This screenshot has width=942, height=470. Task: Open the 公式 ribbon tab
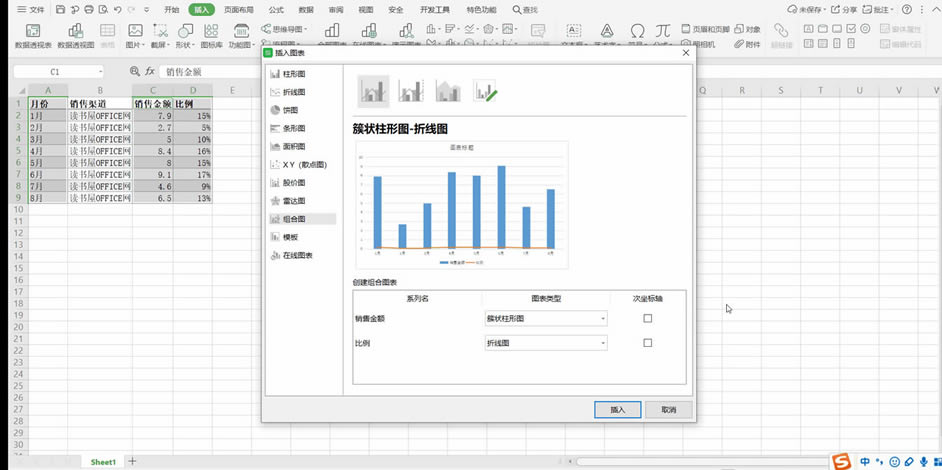(x=276, y=9)
